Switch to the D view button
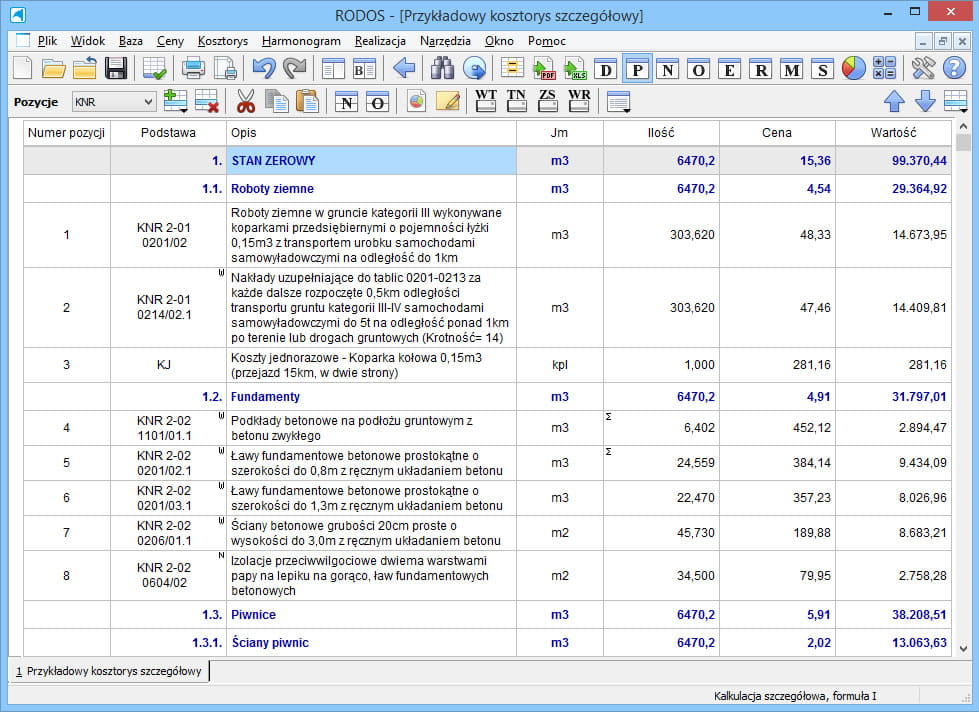This screenshot has width=979, height=712. pos(605,69)
